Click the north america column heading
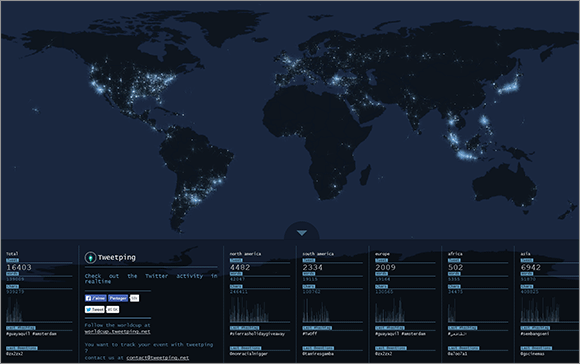Screen dimensions: 580x364 (x=245, y=254)
